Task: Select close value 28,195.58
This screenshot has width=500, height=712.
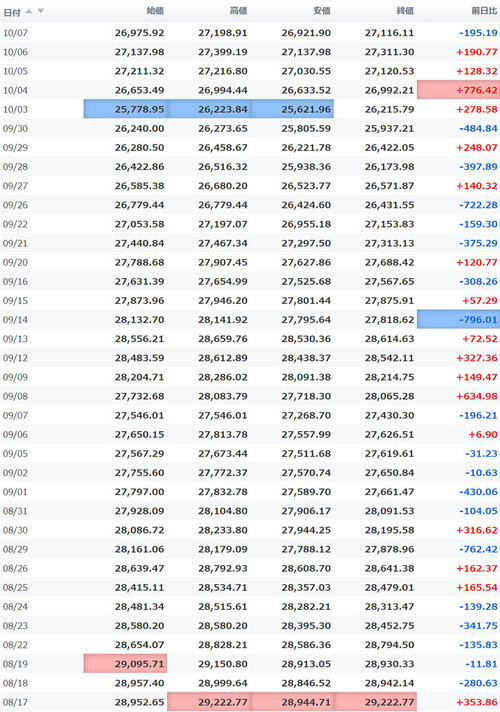Action: (389, 530)
